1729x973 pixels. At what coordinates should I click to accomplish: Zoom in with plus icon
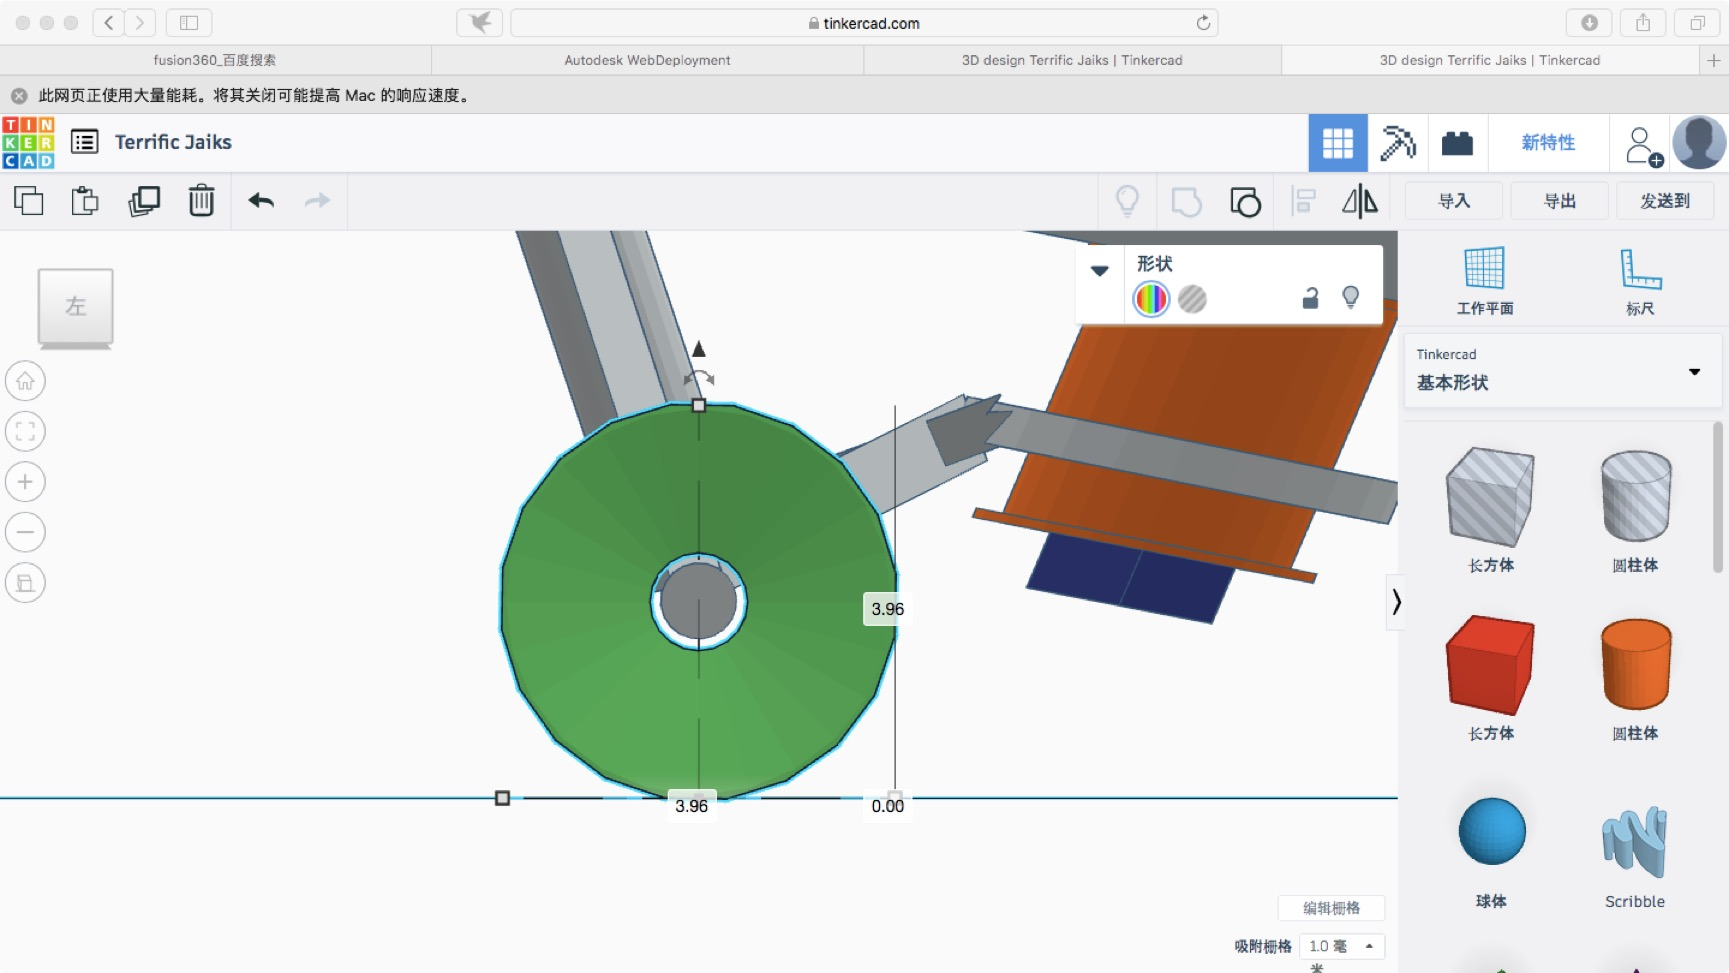click(x=25, y=482)
